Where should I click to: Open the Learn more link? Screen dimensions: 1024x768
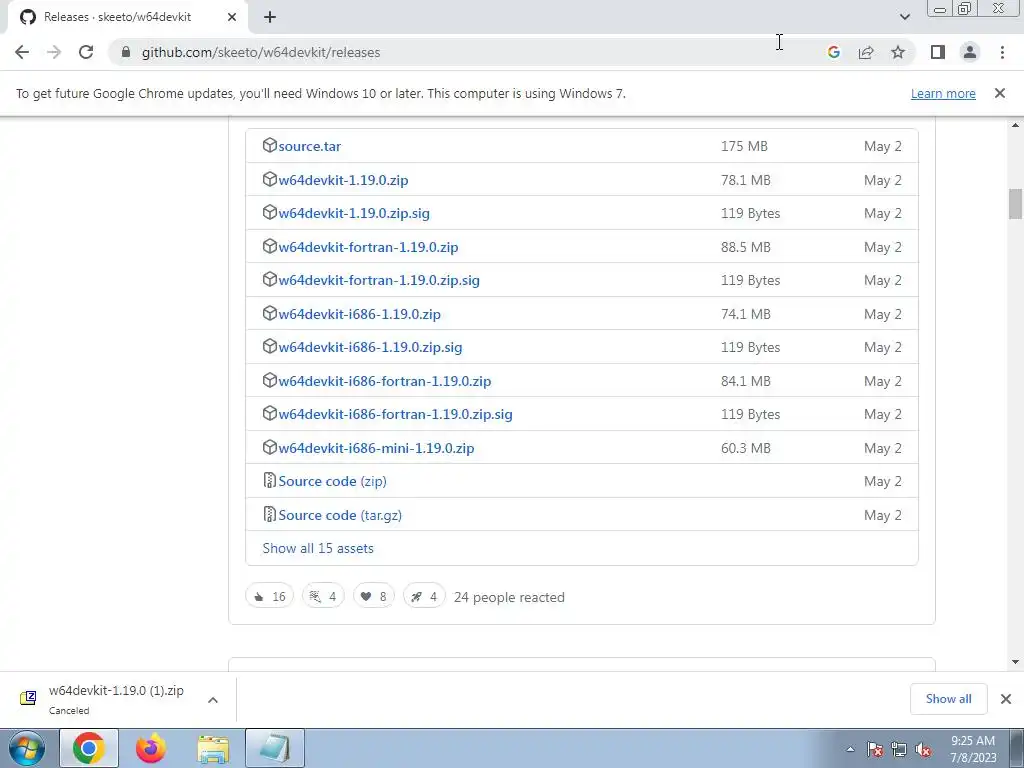(943, 93)
